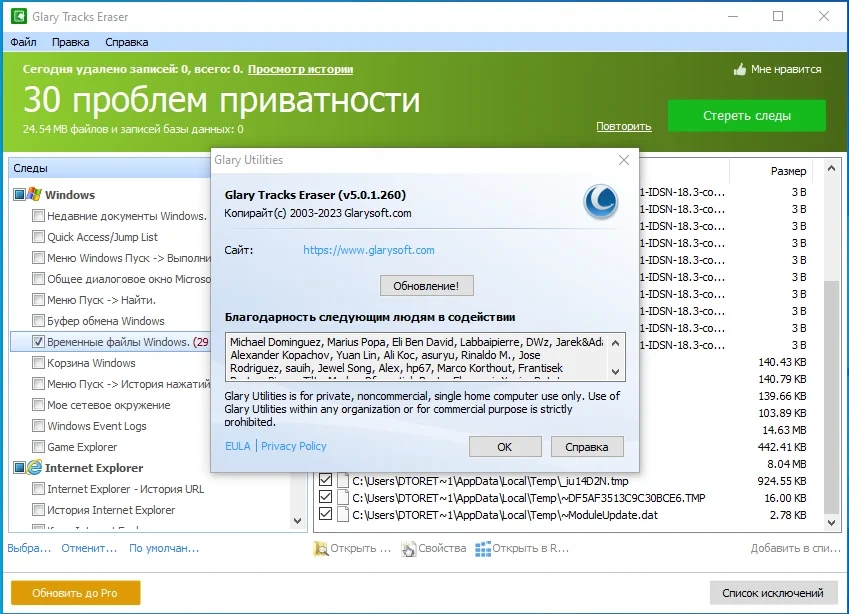Viewport: 849px width, 614px height.
Task: Click Добавить в спи... link
Action: 795,548
